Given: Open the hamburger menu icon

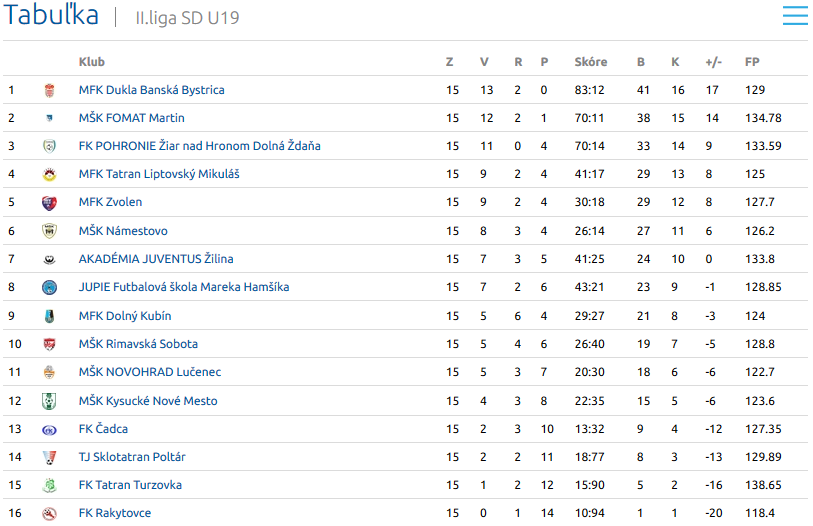Looking at the screenshot, I should pos(795,16).
